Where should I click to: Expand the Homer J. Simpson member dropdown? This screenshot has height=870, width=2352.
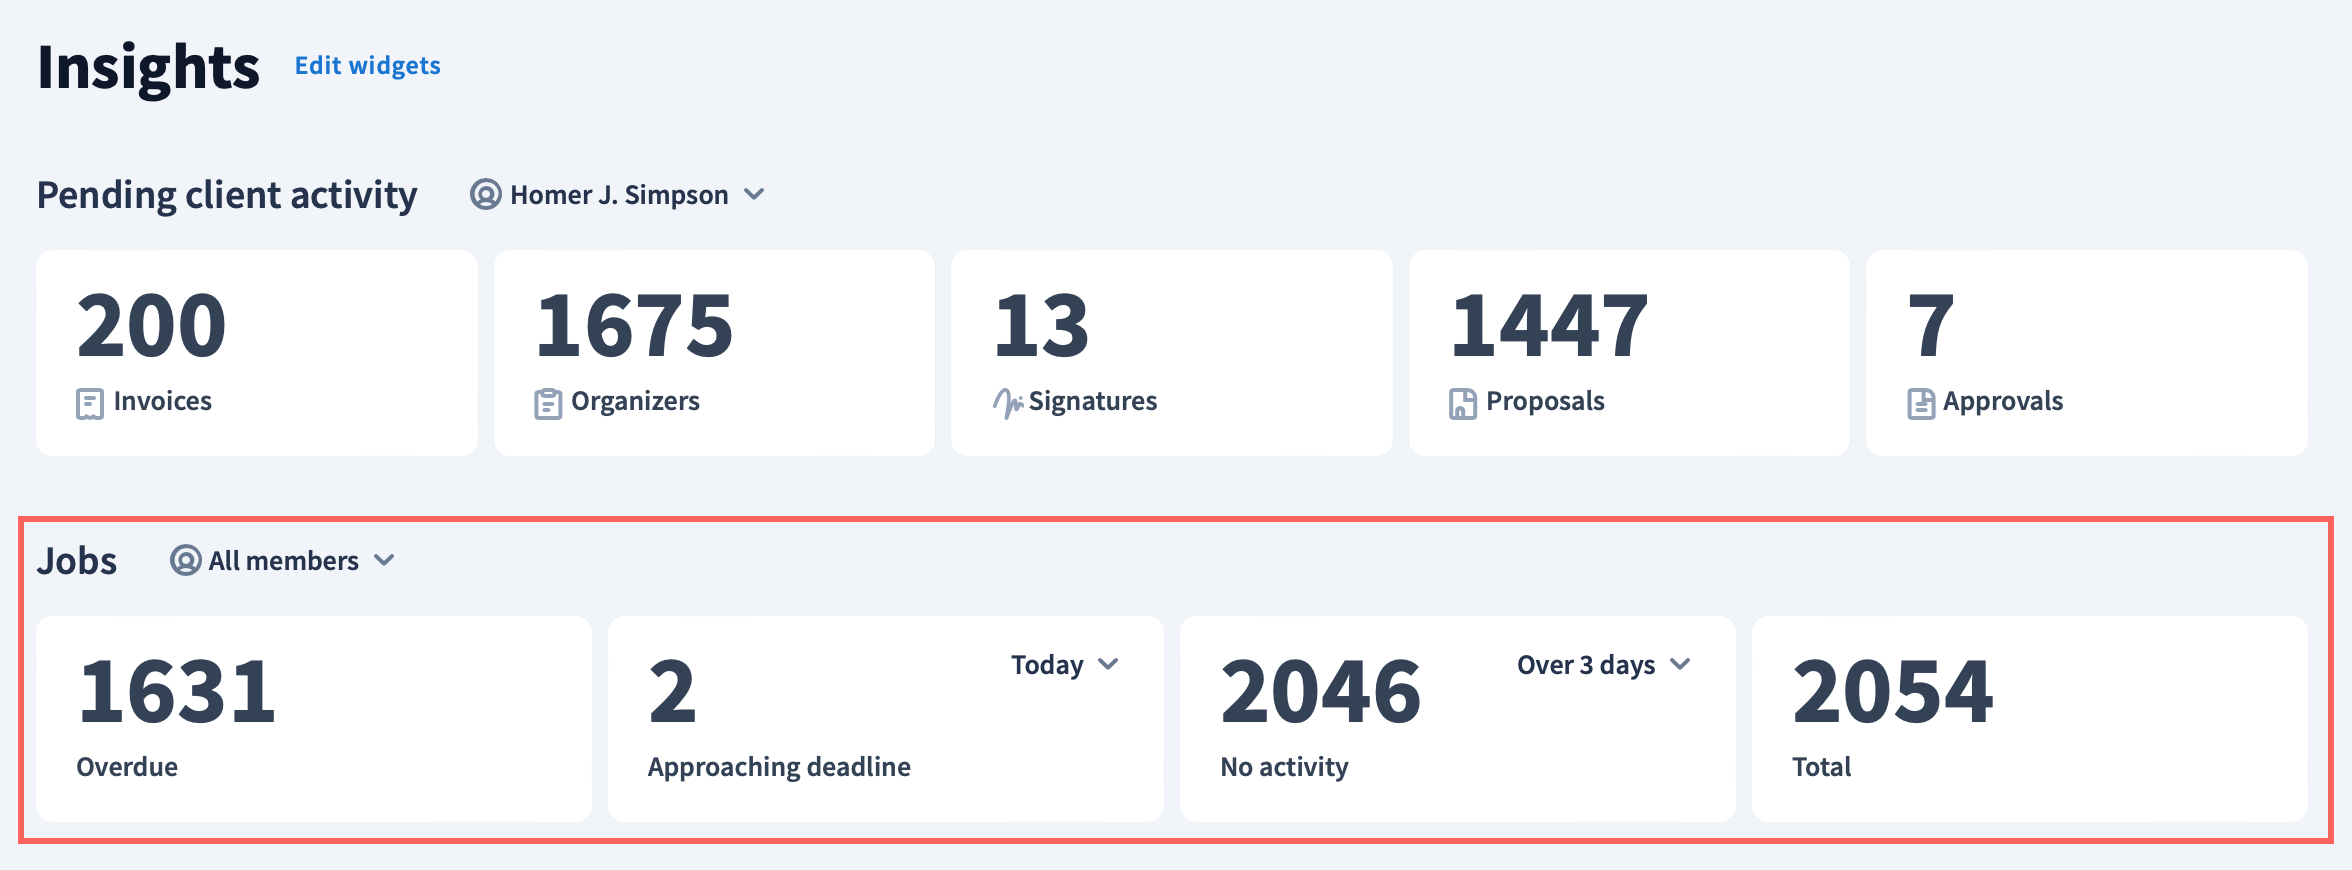pos(755,194)
